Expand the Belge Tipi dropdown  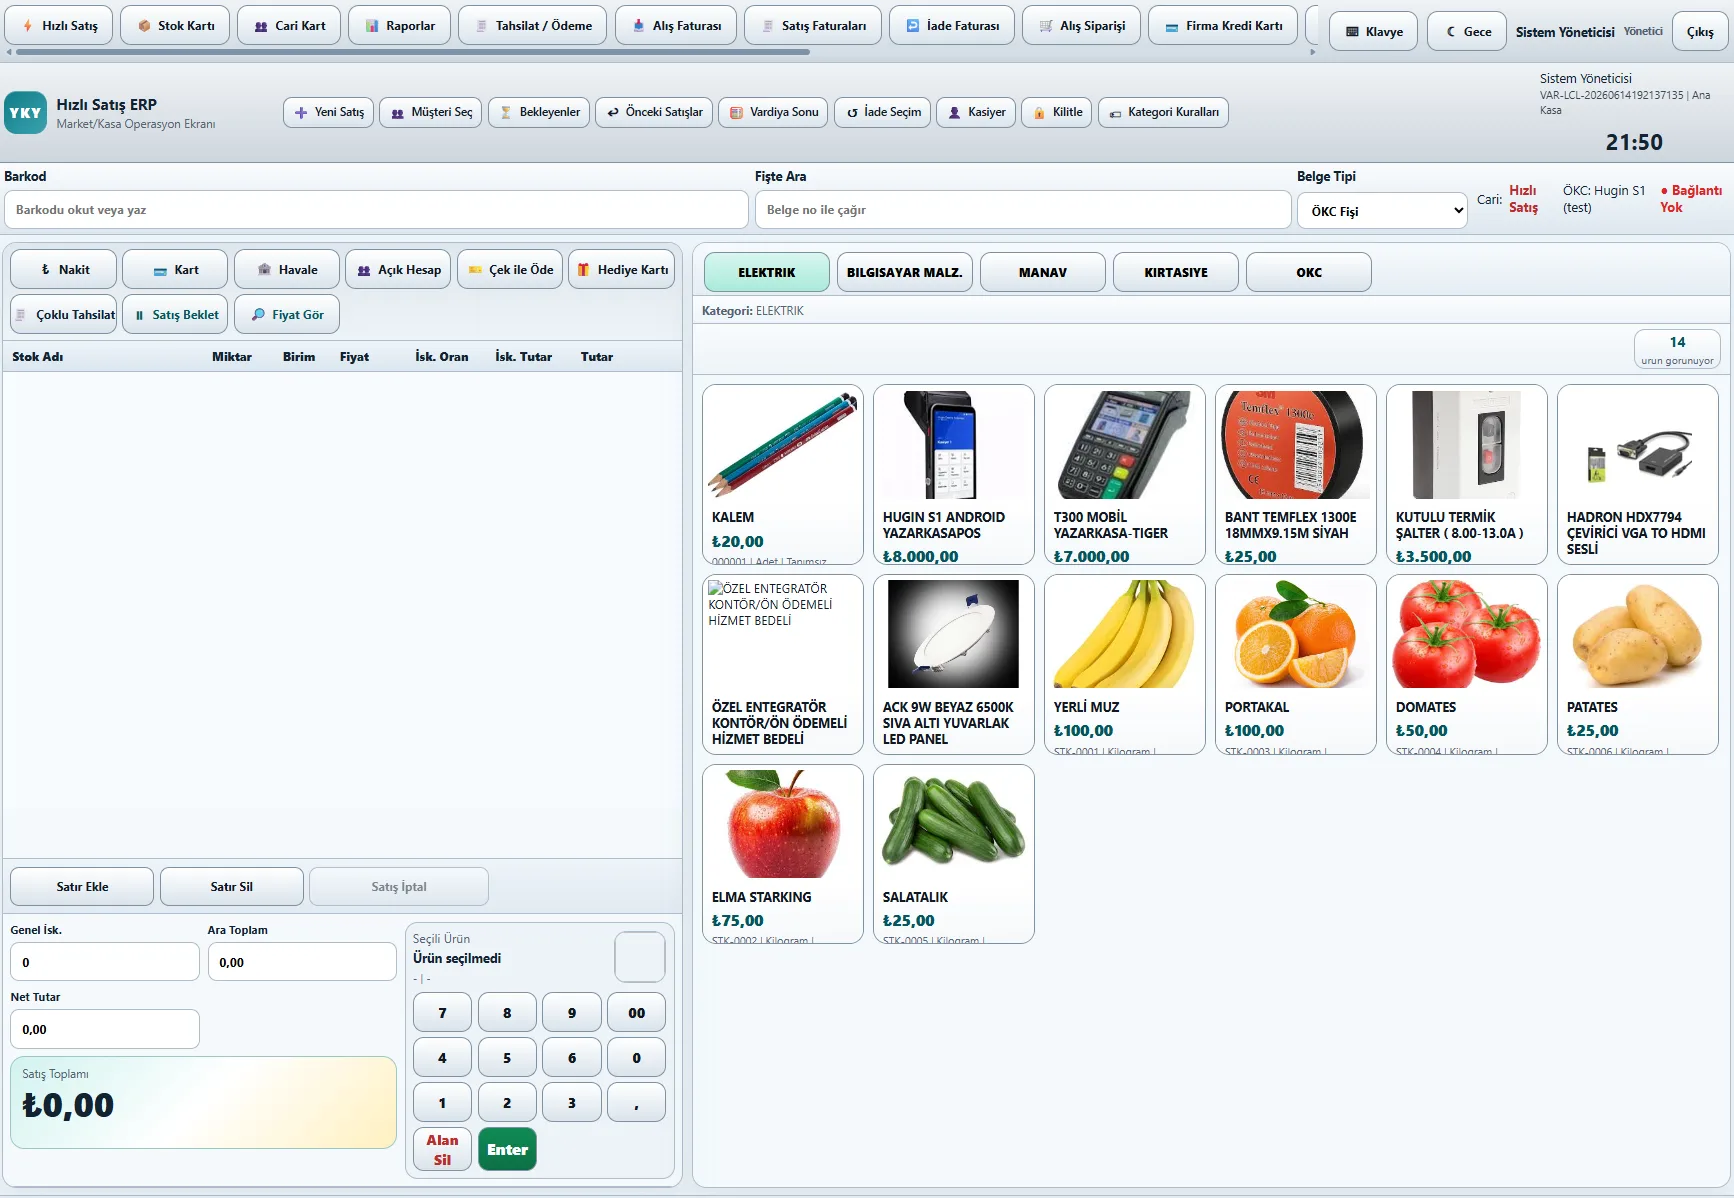point(1382,211)
